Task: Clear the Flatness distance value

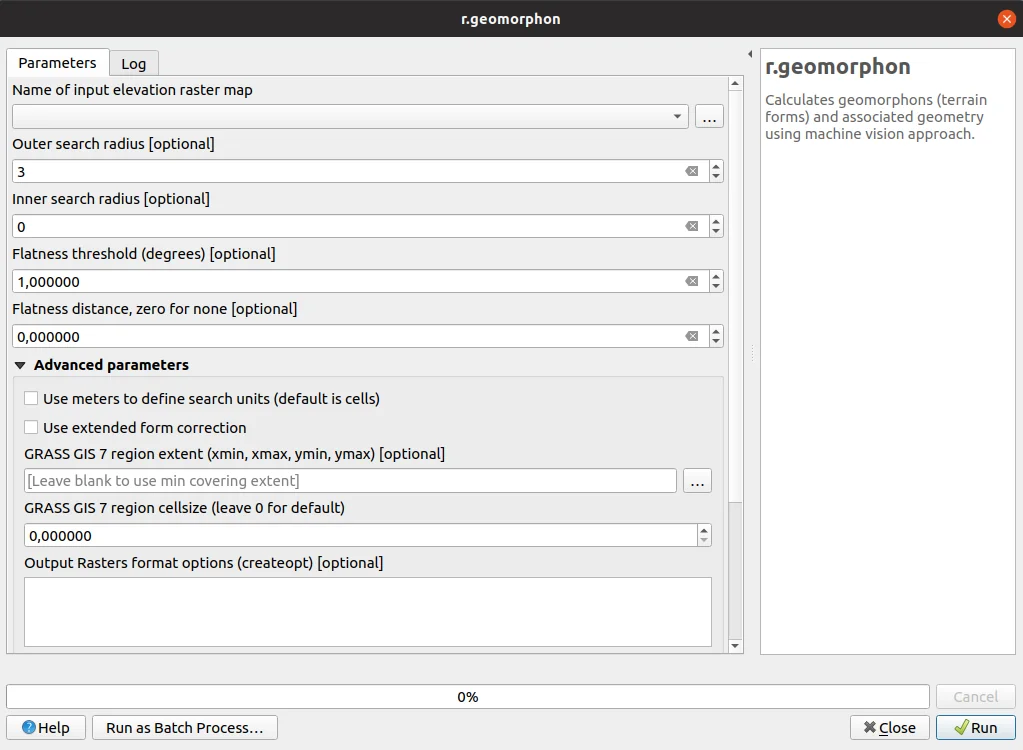Action: (x=691, y=337)
